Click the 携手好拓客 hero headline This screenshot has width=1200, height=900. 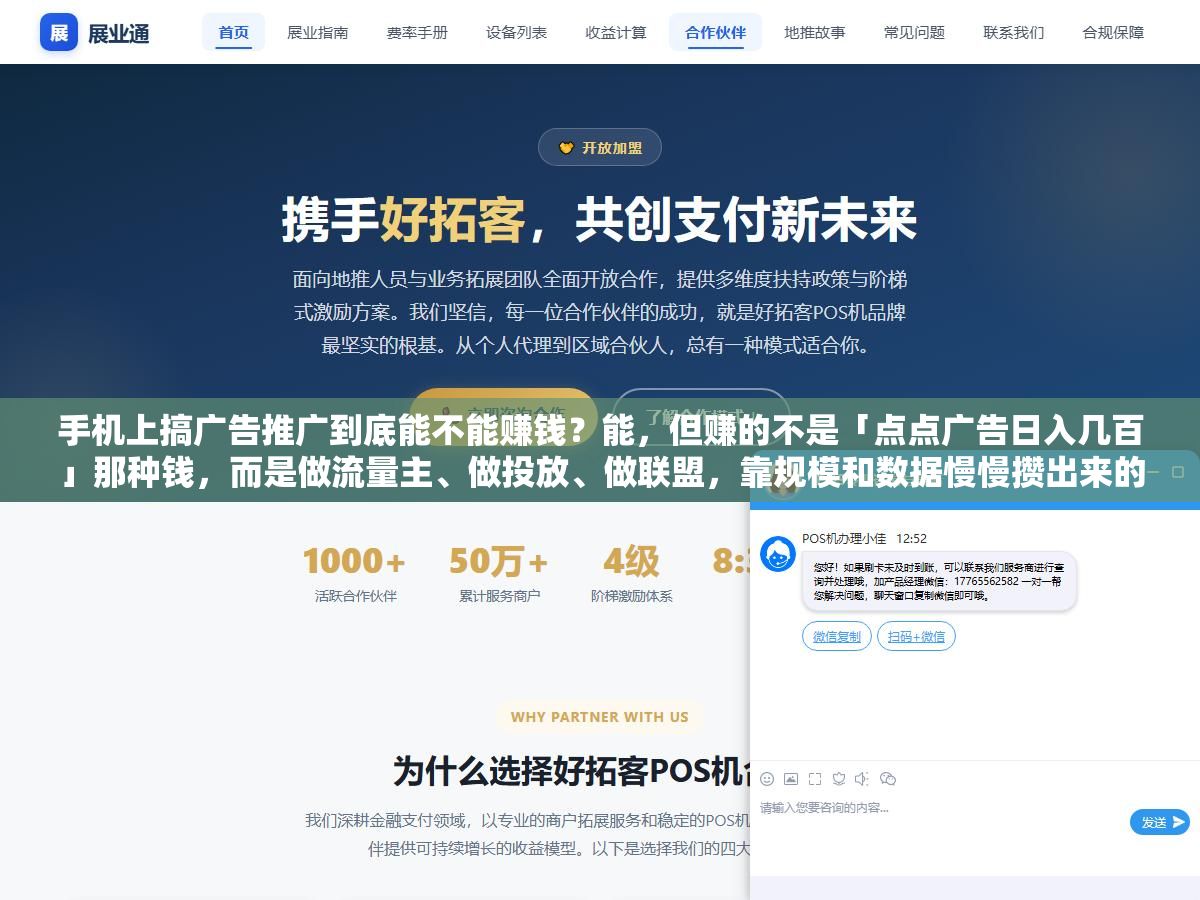point(599,221)
